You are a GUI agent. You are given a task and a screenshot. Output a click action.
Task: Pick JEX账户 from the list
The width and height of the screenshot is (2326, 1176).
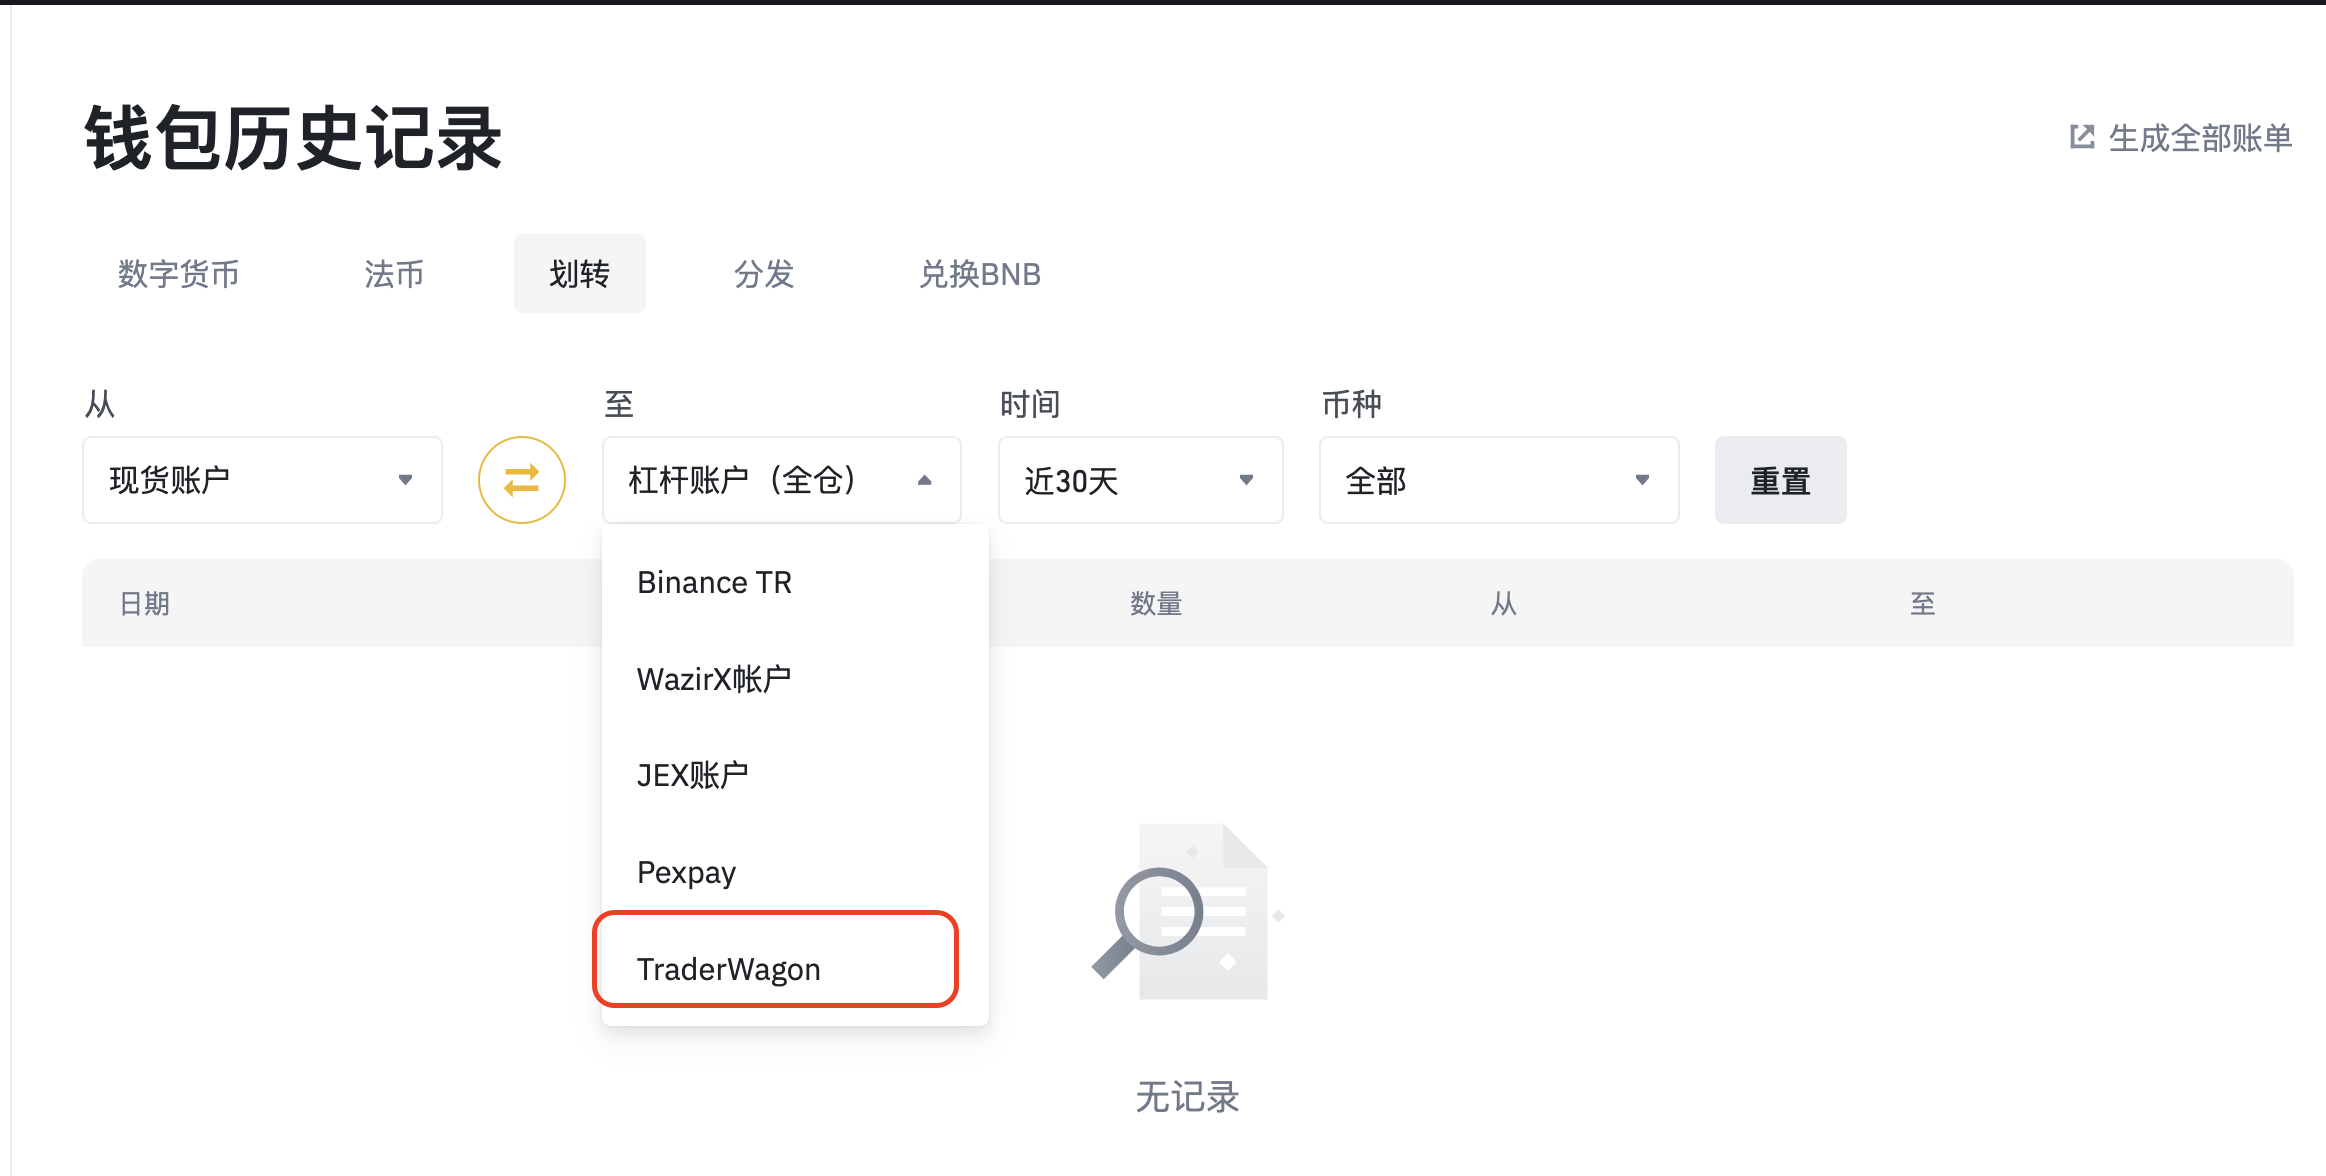[x=692, y=773]
